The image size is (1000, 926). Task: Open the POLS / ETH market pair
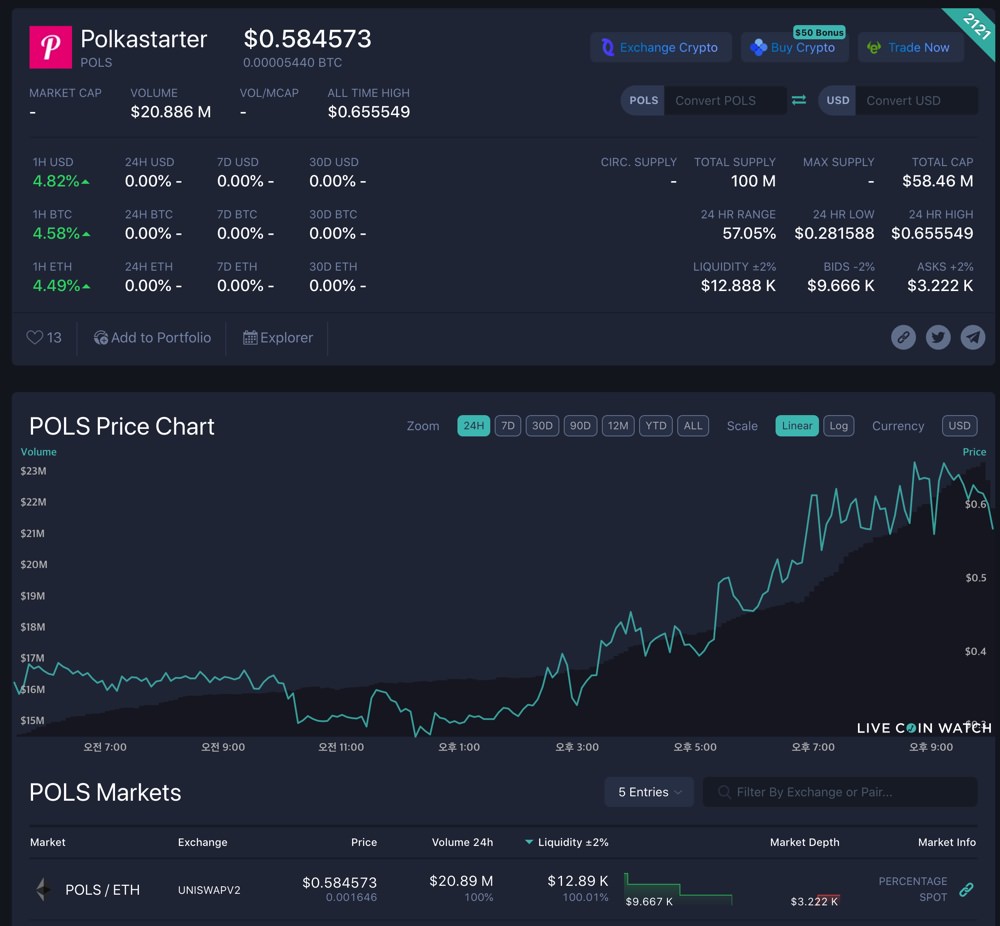click(x=102, y=889)
